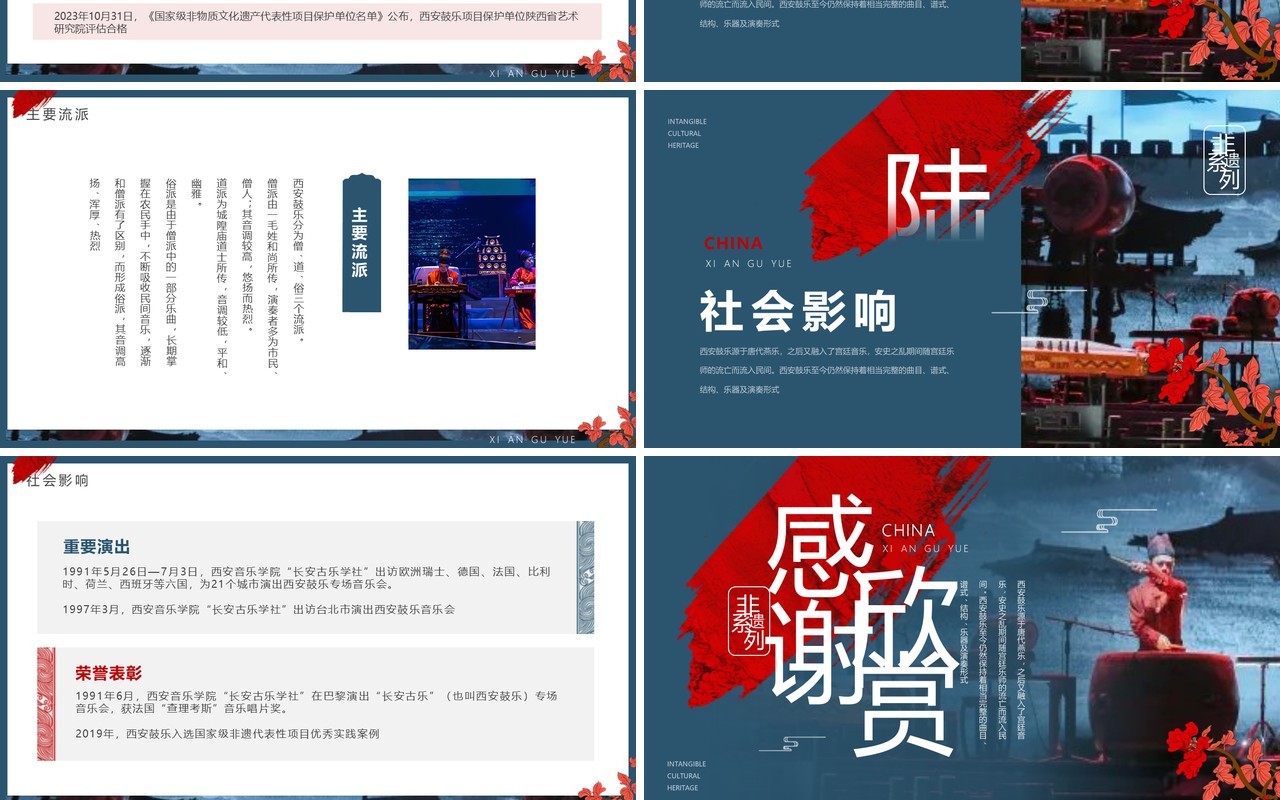Click INTANGIBLE CULTURAL HERITAGE text on 陆 slide
Viewport: 1280px width, 800px height.
(x=687, y=133)
